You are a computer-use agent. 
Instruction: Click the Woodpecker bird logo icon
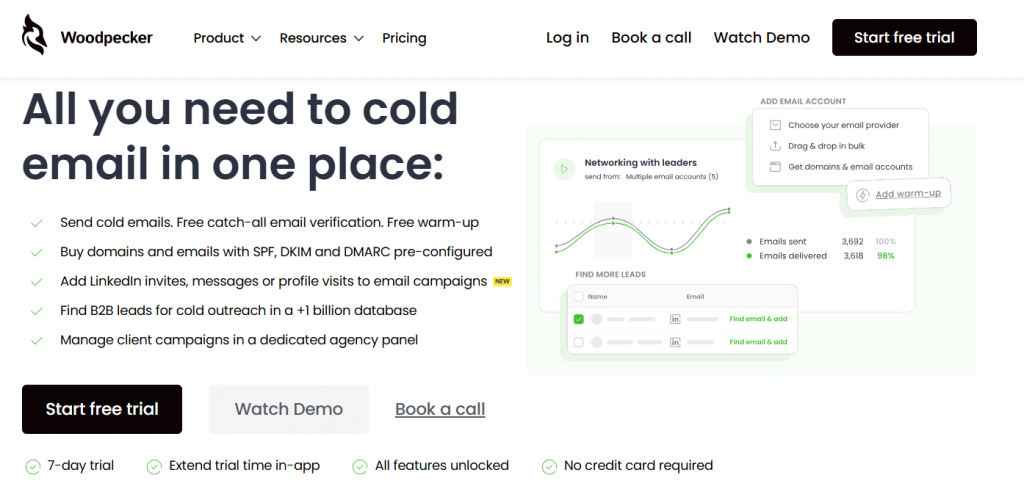click(34, 36)
